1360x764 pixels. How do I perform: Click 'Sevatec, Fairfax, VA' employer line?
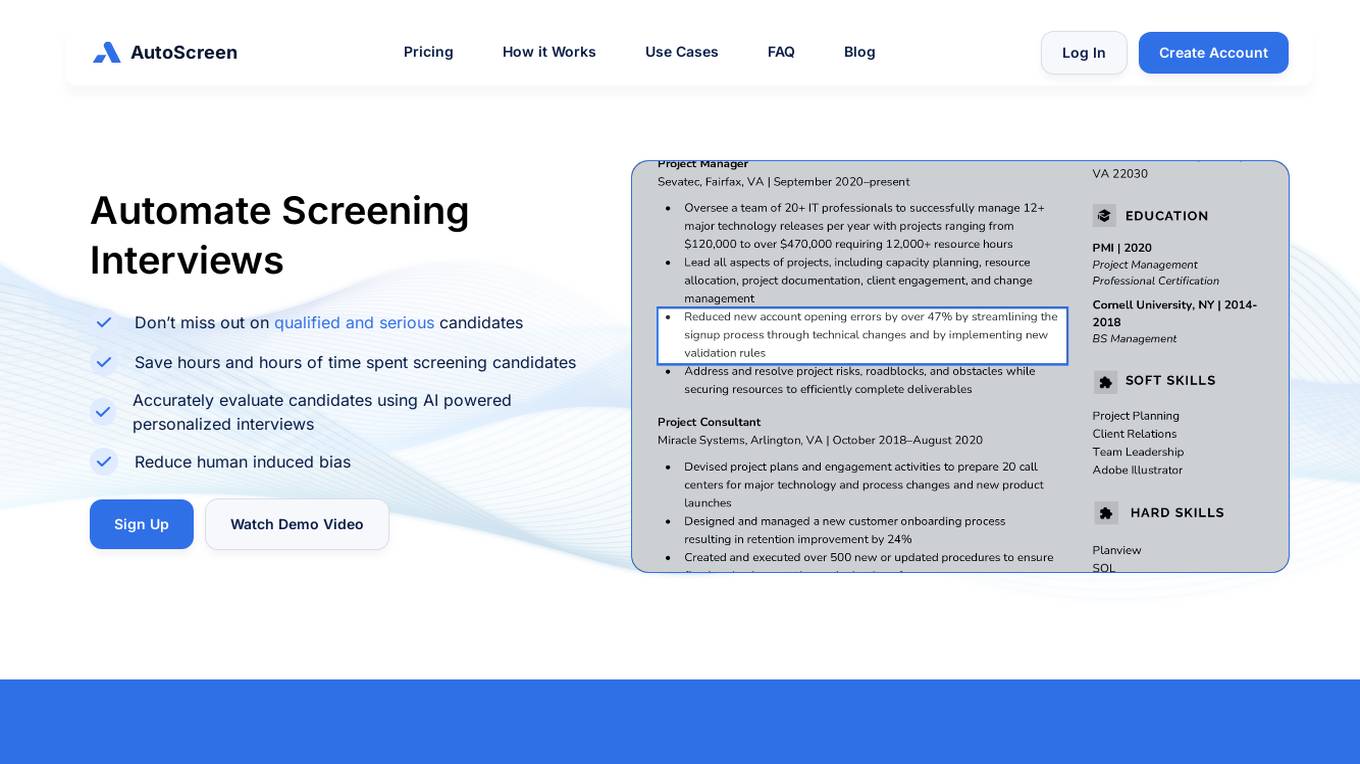tap(783, 182)
